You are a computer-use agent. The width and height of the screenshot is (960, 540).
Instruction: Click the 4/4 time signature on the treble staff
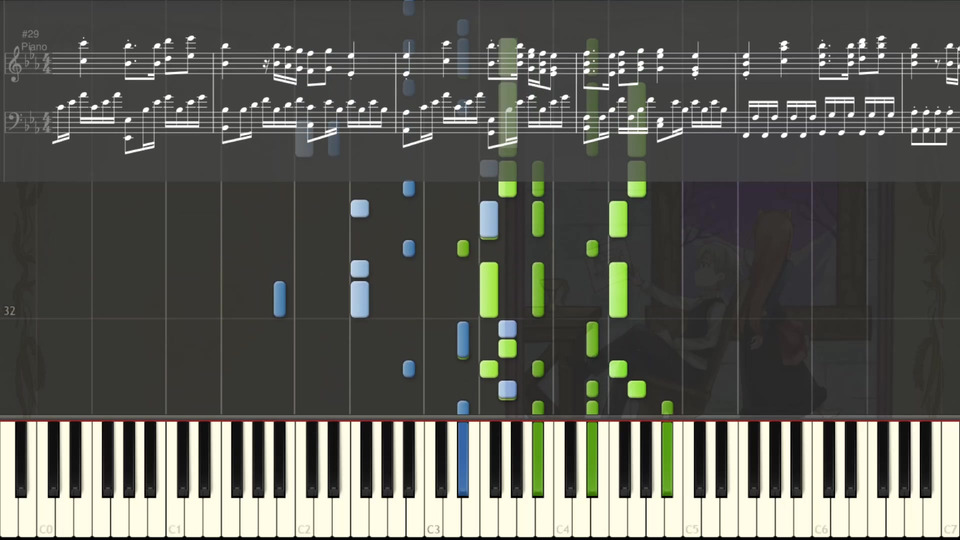[x=45, y=64]
